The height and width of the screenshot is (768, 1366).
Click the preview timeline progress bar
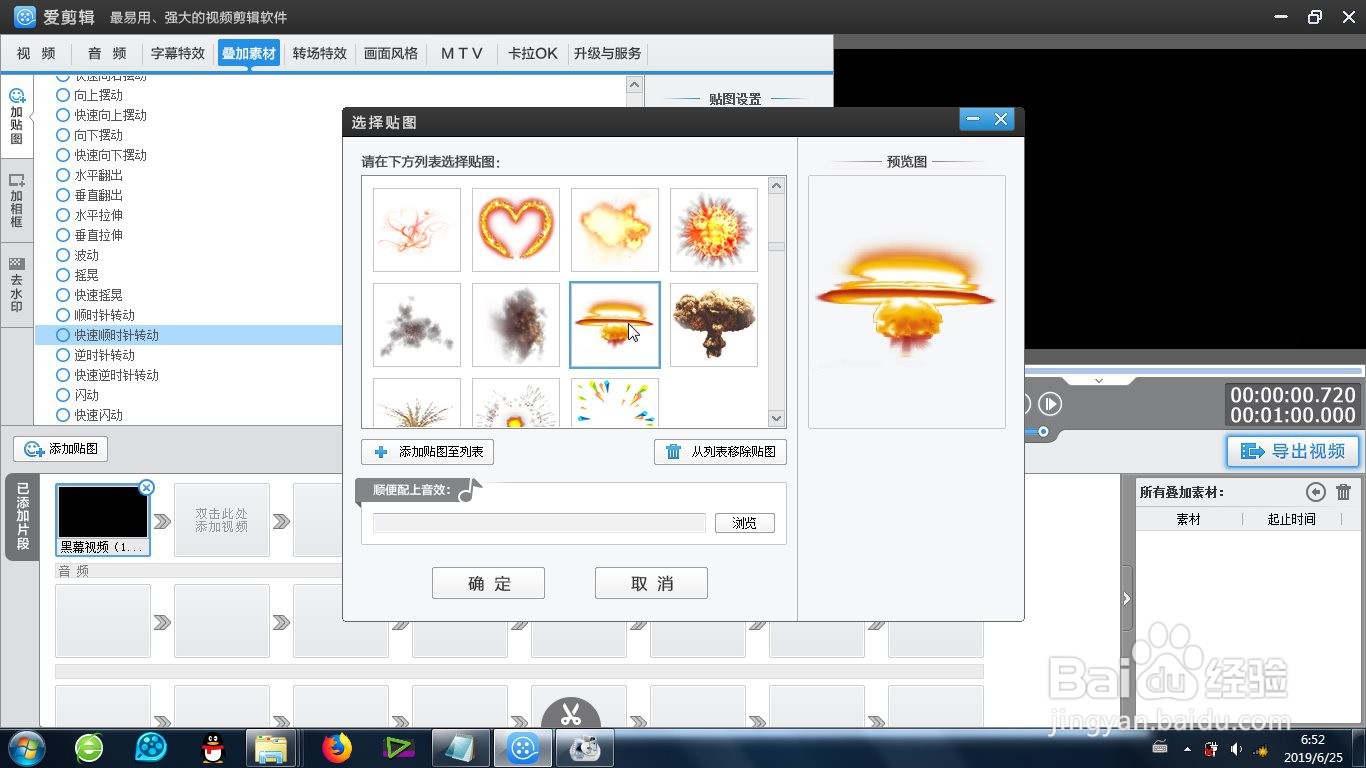pyautogui.click(x=1192, y=370)
